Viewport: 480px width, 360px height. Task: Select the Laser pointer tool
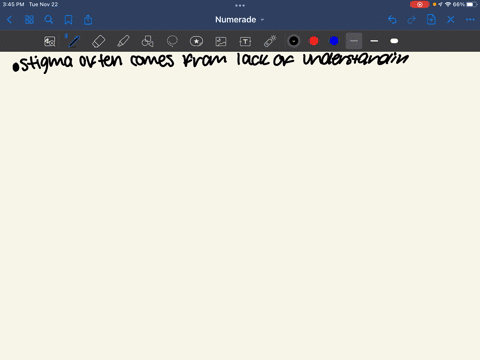[x=270, y=41]
